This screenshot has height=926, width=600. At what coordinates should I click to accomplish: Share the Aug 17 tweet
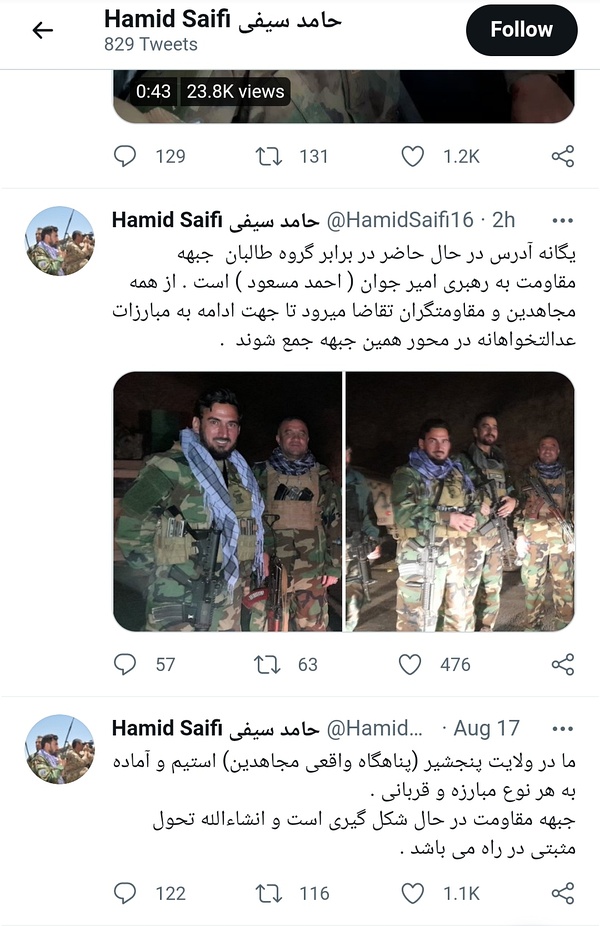pyautogui.click(x=563, y=894)
